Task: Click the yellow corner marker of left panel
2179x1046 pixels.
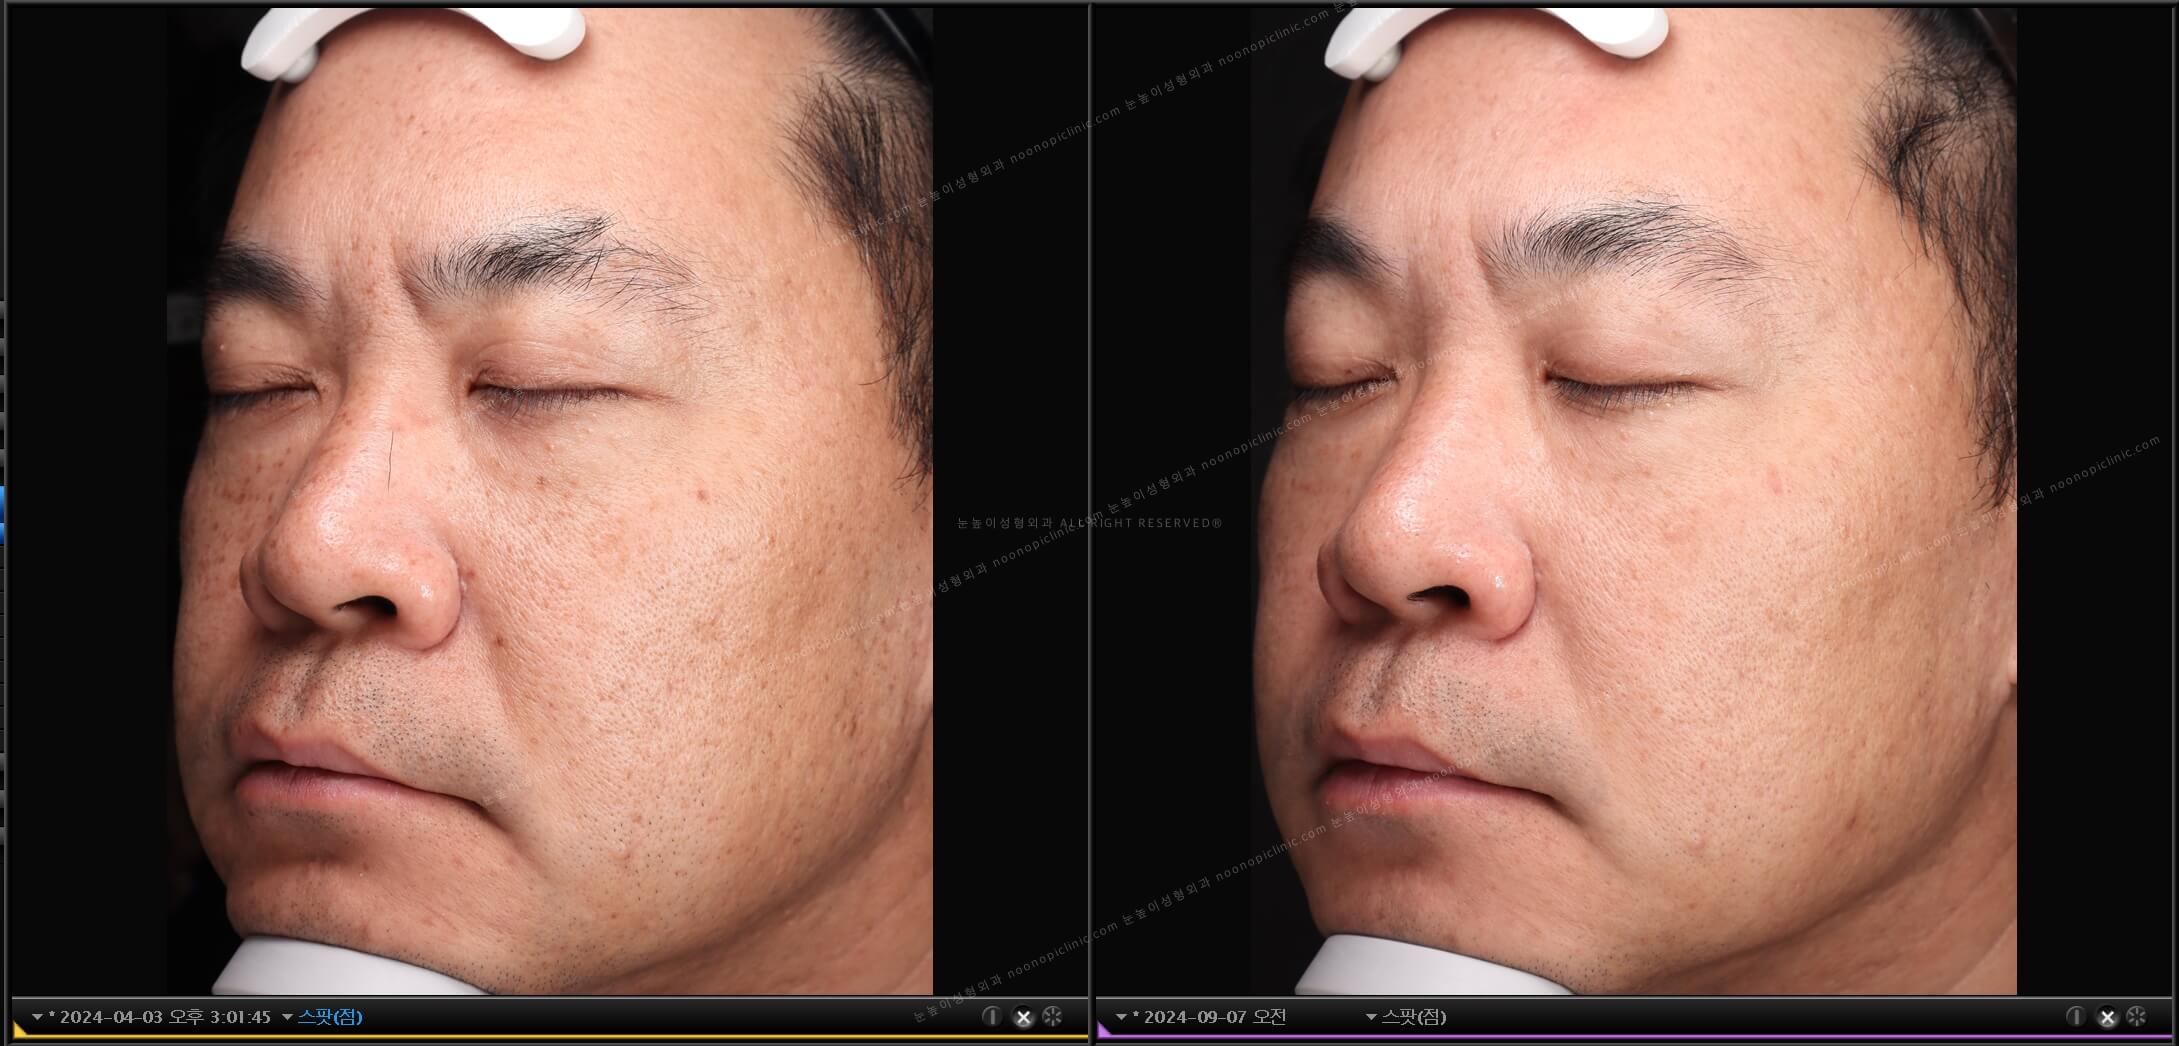Action: pos(18,1029)
